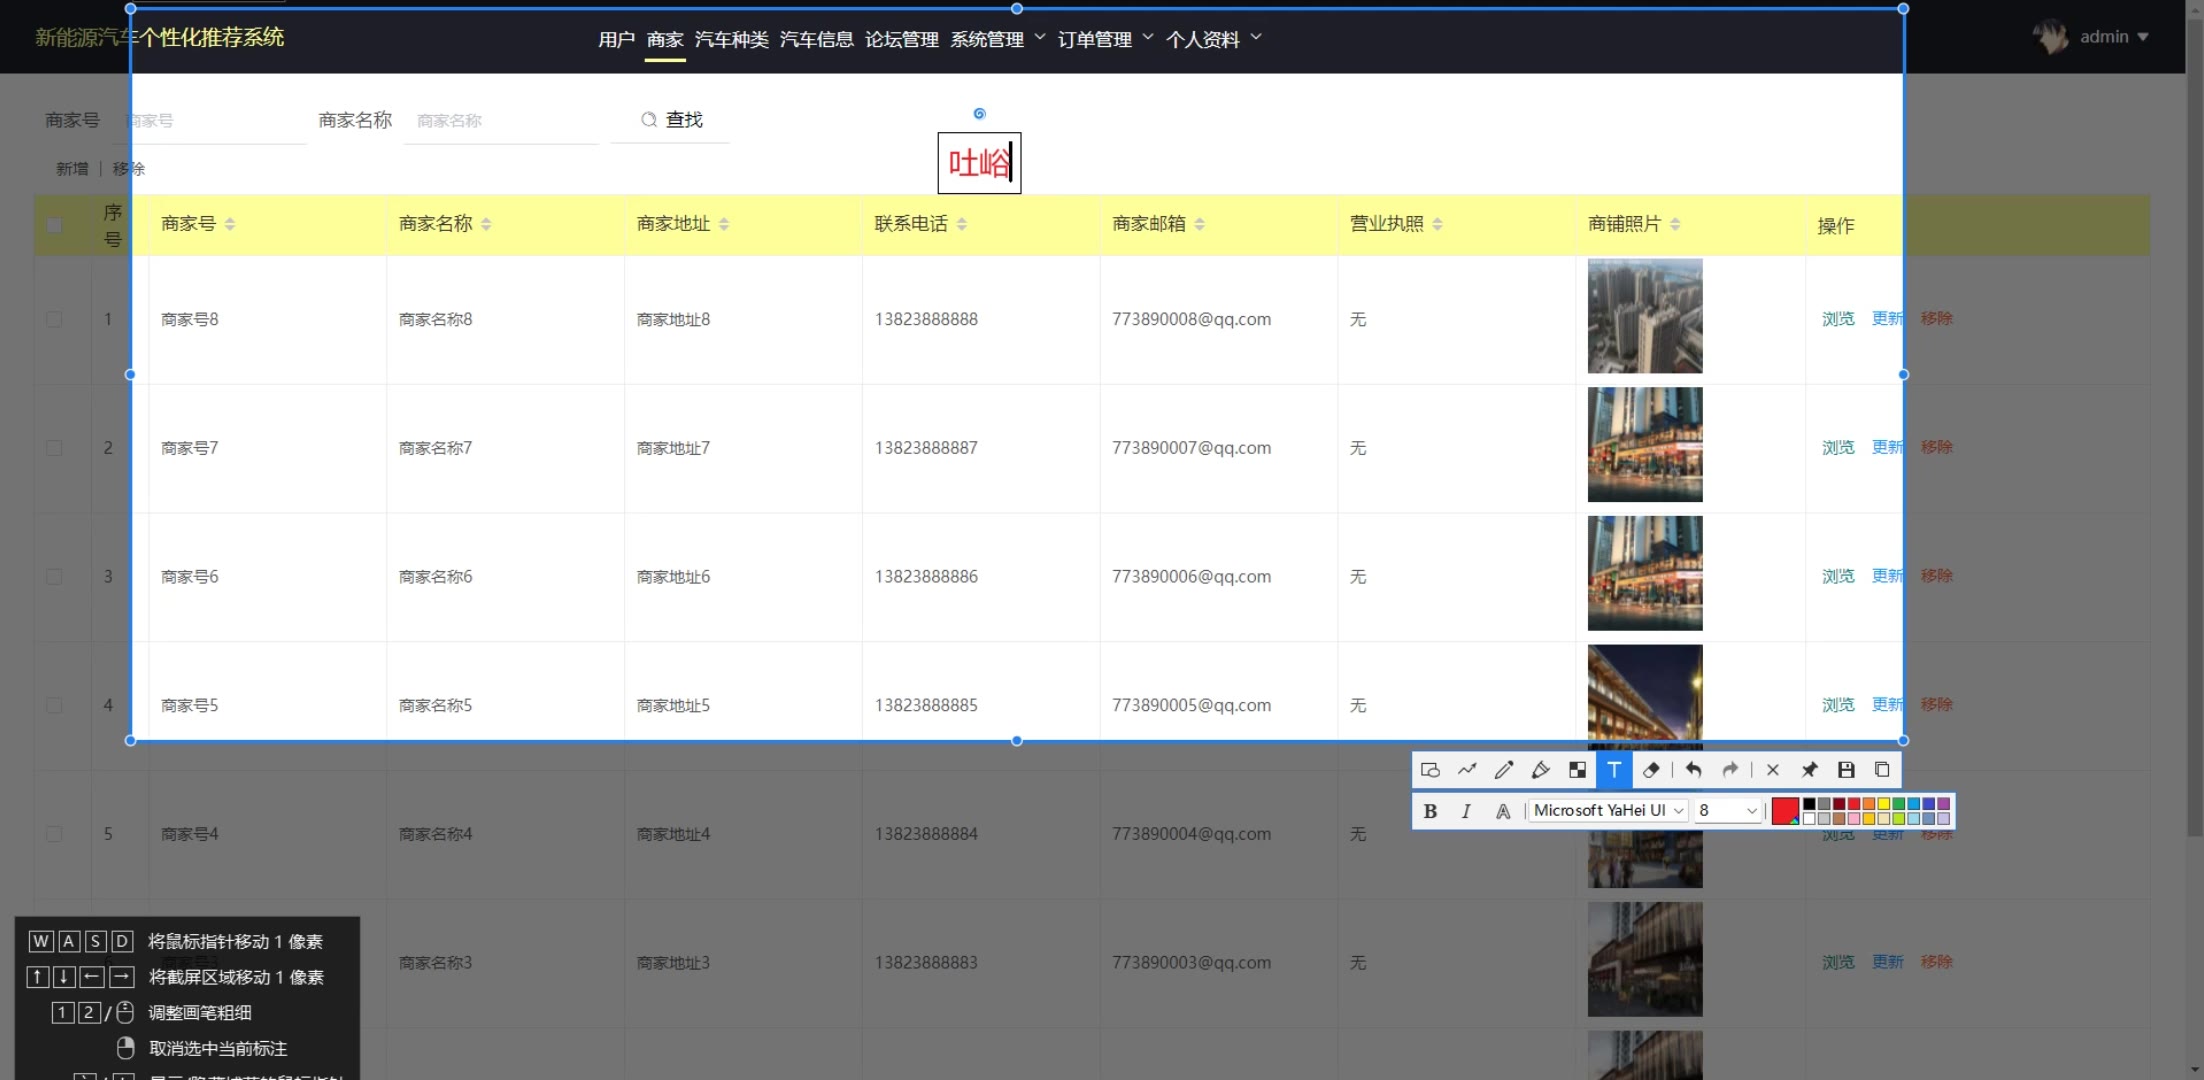The width and height of the screenshot is (2204, 1080).
Task: Expand the 系统管理 menu
Action: pyautogui.click(x=997, y=39)
